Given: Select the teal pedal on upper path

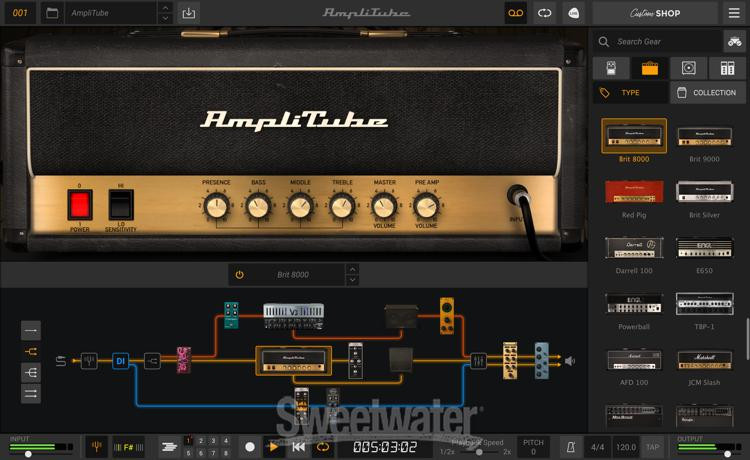Looking at the screenshot, I should (x=232, y=315).
